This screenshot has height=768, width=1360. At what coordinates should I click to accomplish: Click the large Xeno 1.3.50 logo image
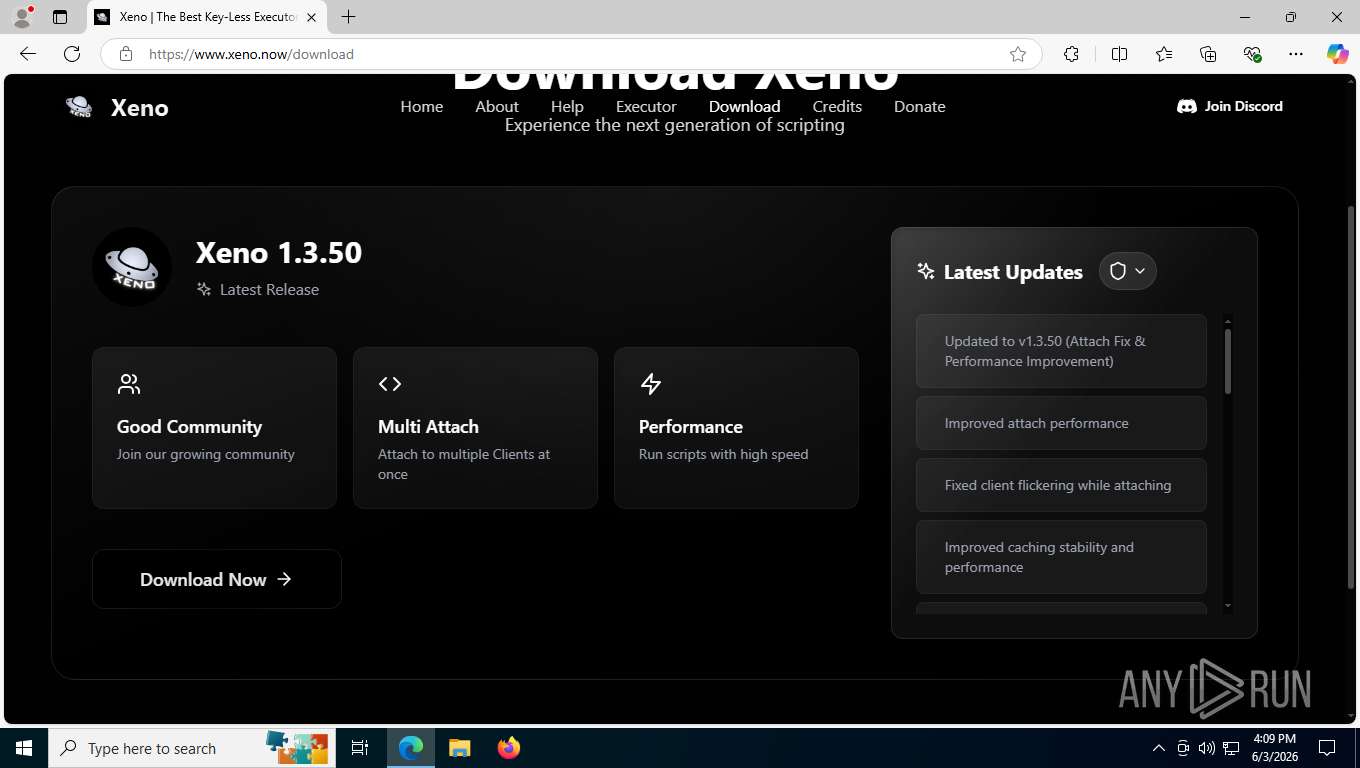click(132, 267)
